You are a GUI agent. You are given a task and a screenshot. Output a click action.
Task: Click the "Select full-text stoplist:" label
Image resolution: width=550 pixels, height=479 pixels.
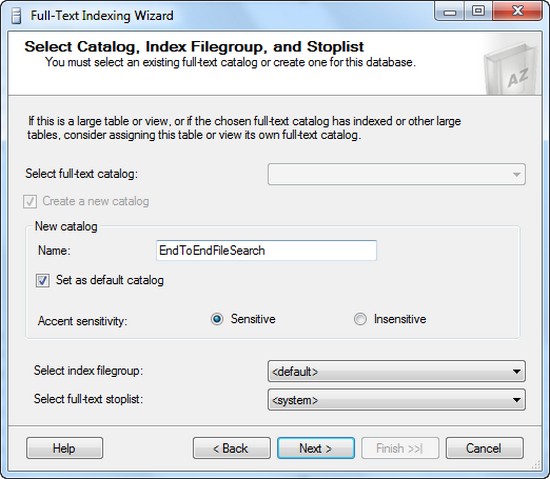coord(88,399)
